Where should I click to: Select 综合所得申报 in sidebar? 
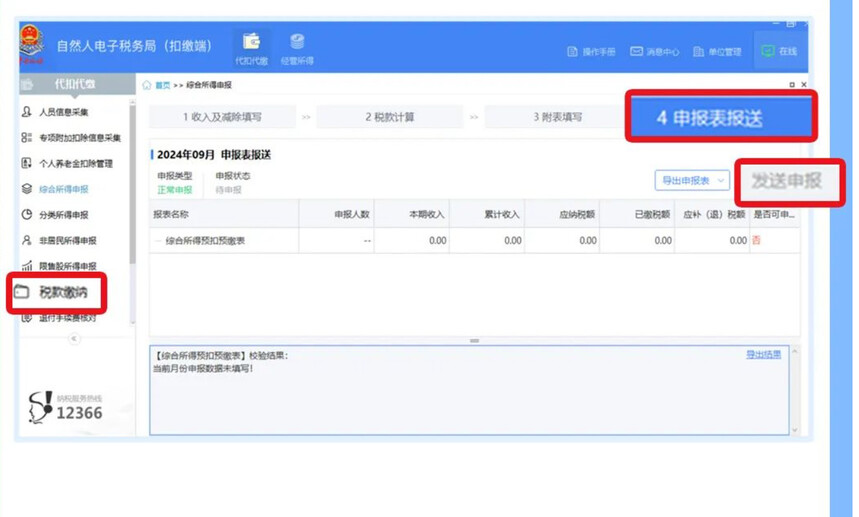coord(55,189)
